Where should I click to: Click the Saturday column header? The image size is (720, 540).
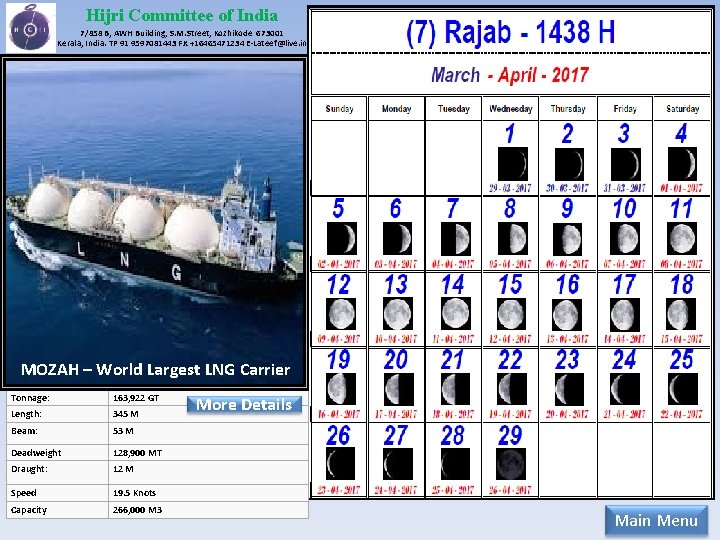(682, 109)
